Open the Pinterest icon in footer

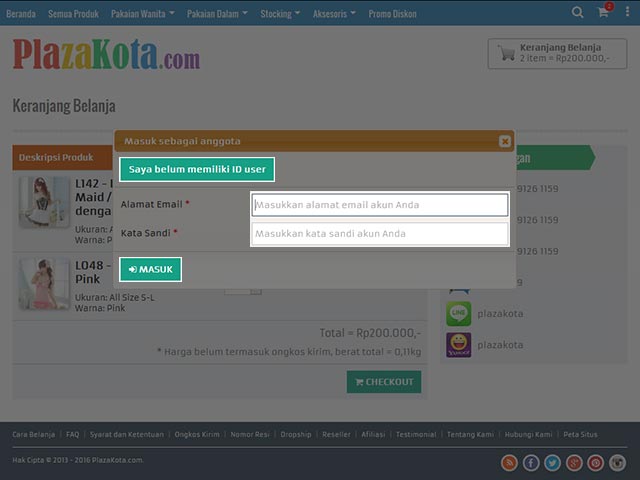[596, 462]
